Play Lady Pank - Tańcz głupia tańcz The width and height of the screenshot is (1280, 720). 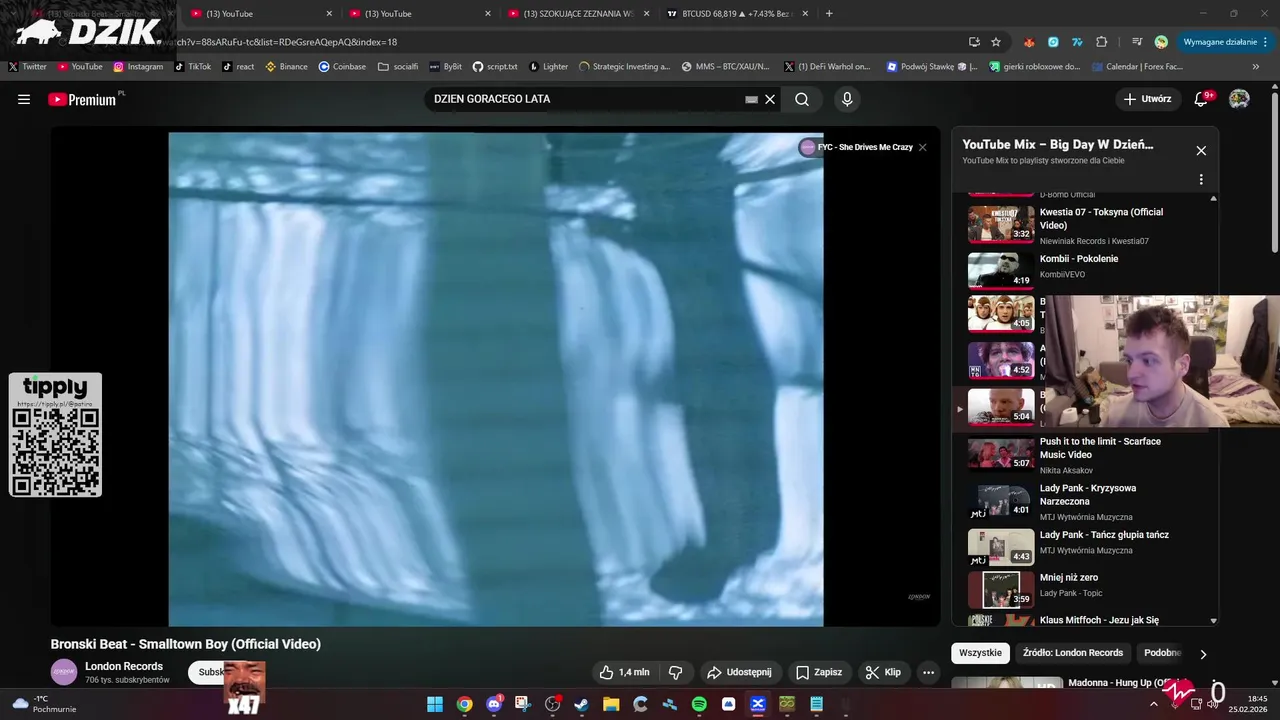[1084, 547]
